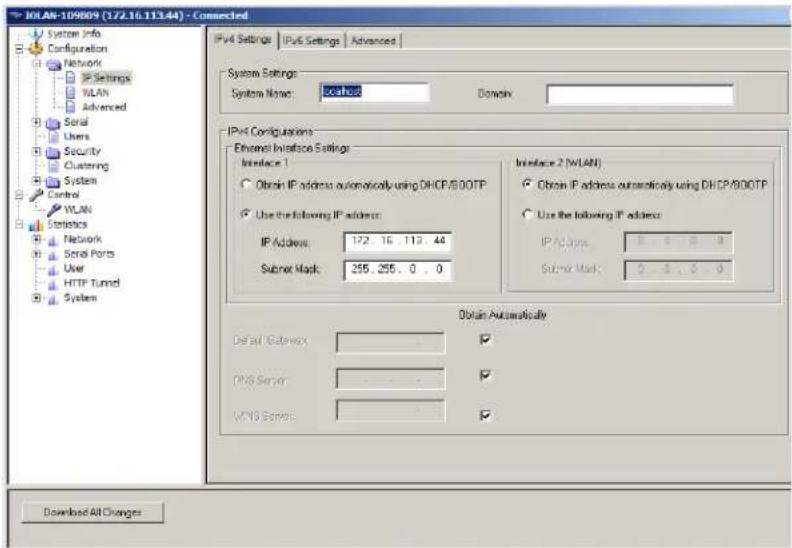Screen dimensions: 792x548
Task: Click the Users page icon
Action: coord(54,136)
